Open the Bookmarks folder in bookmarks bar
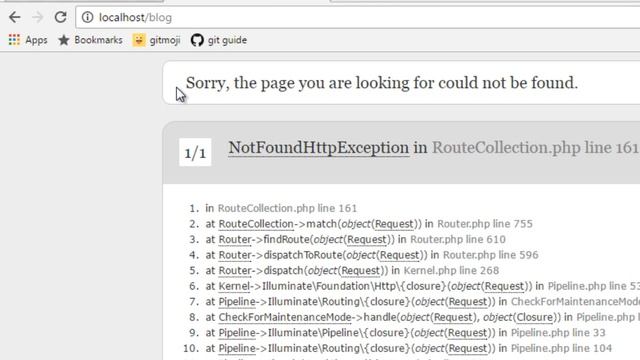The width and height of the screenshot is (640, 360). [x=90, y=40]
